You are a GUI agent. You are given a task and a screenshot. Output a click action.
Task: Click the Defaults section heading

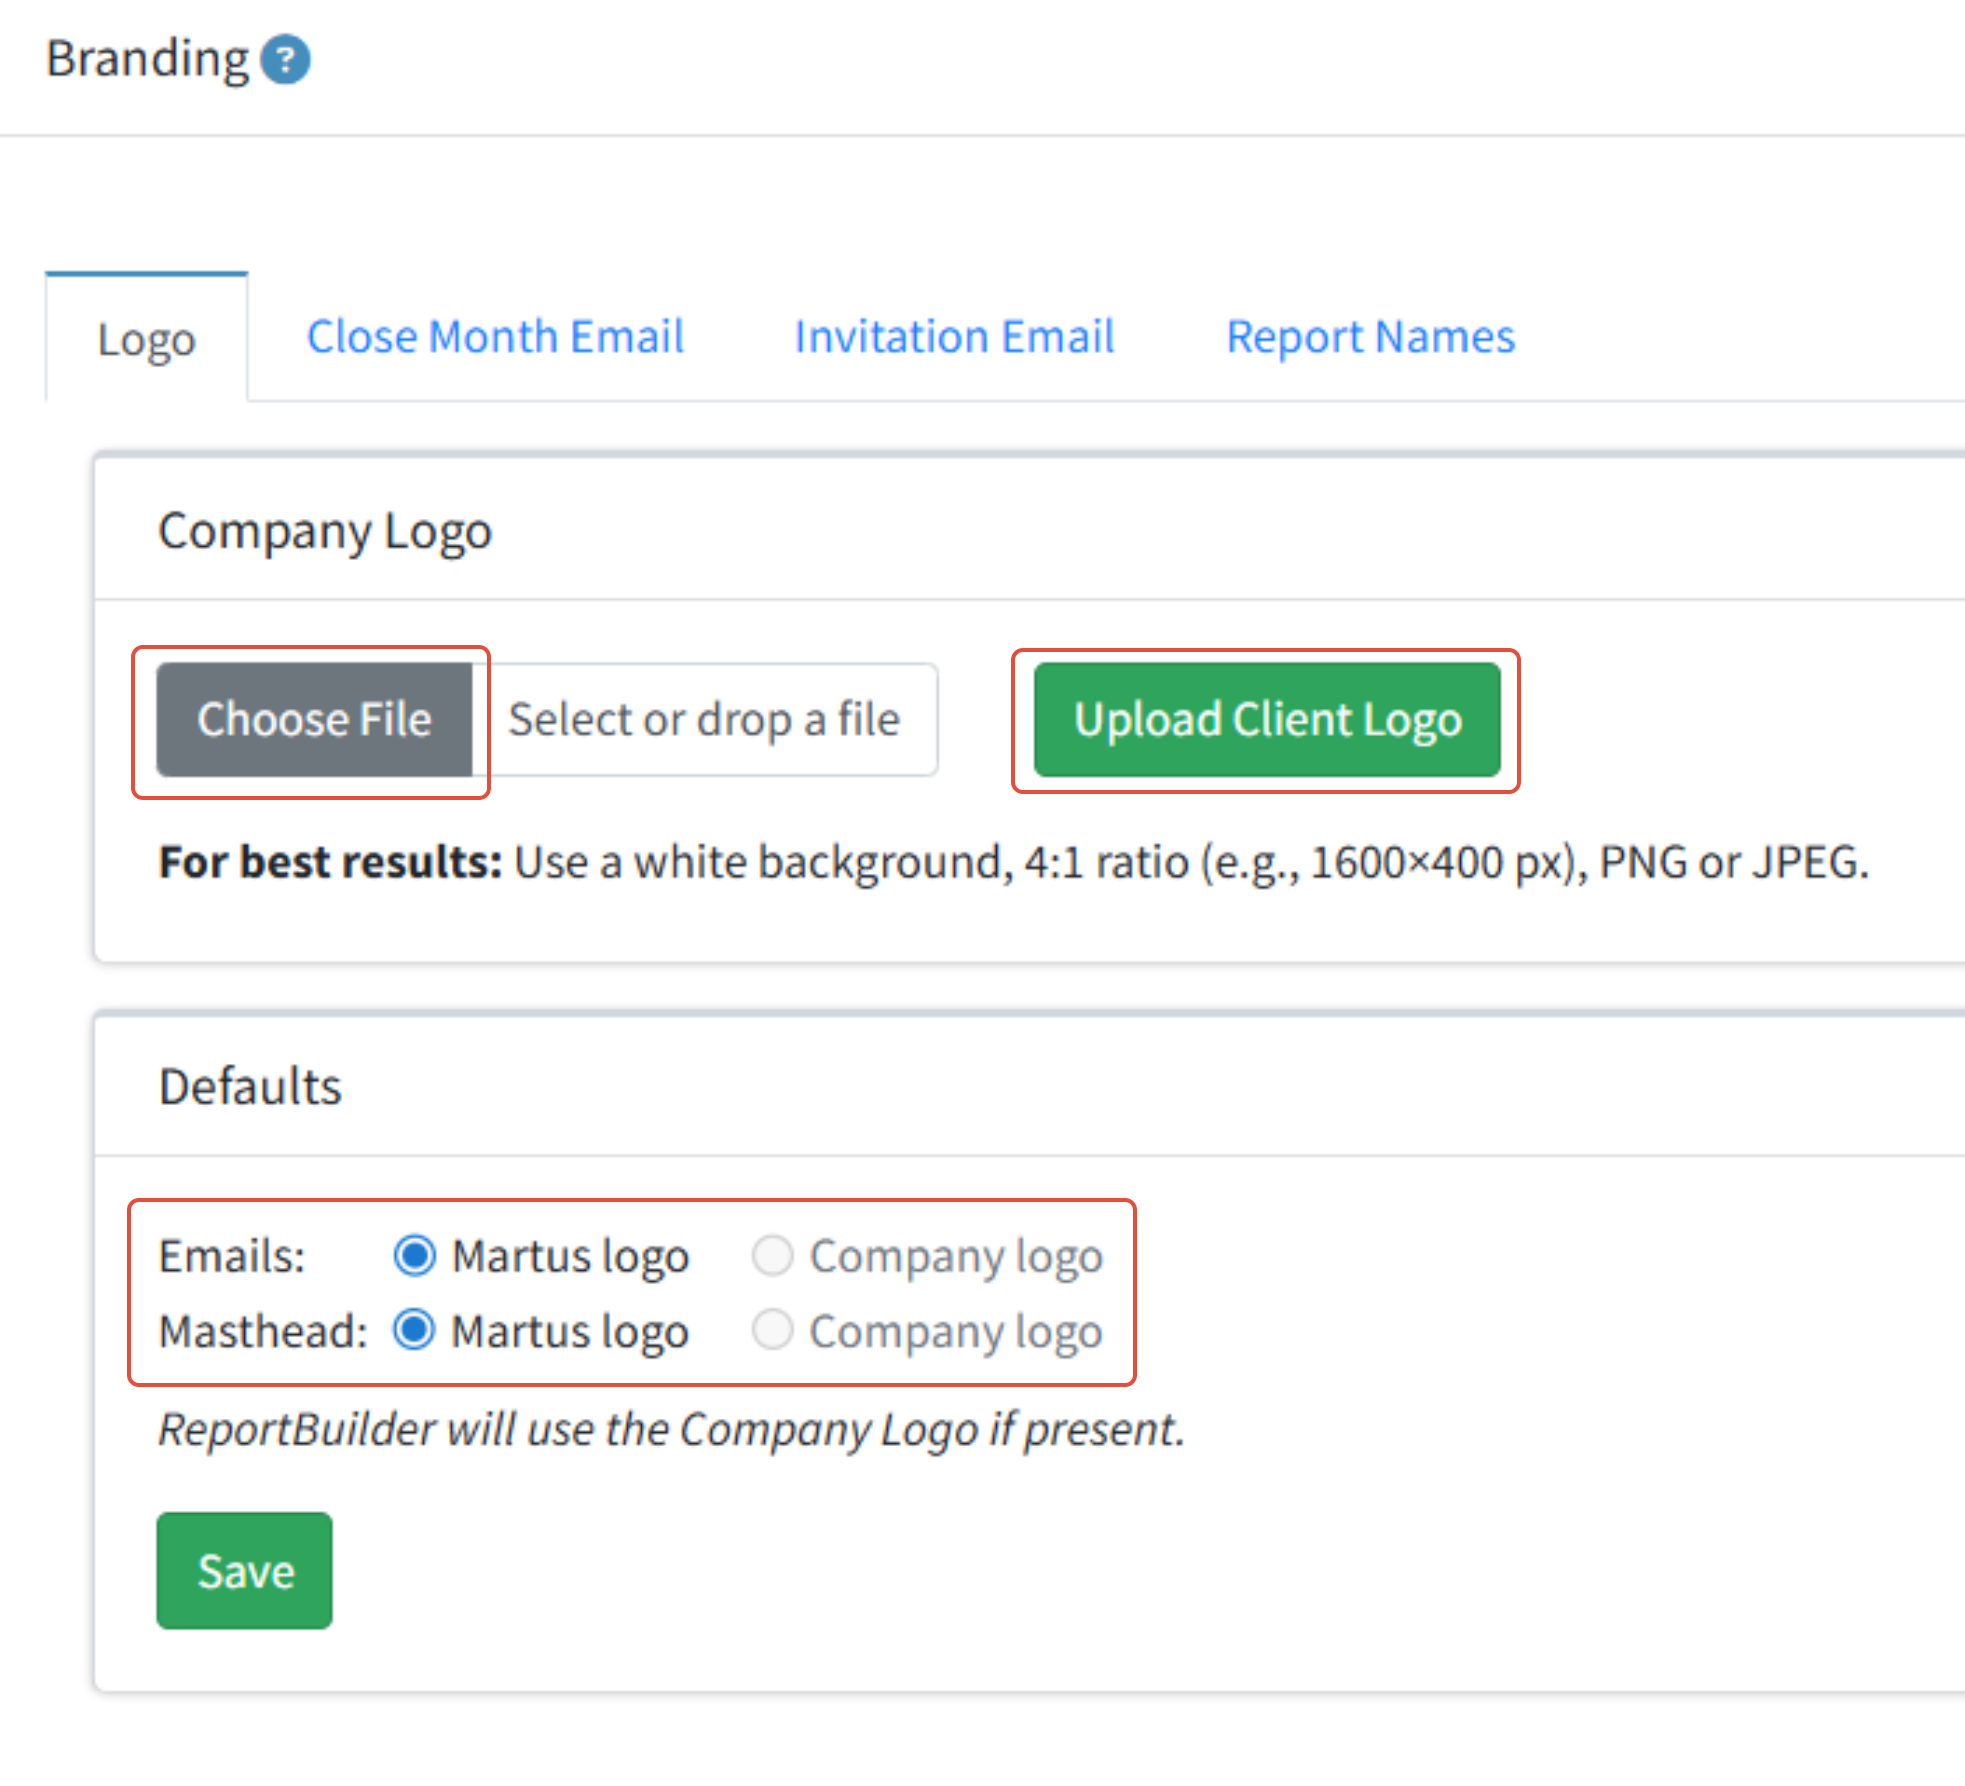[x=250, y=1087]
